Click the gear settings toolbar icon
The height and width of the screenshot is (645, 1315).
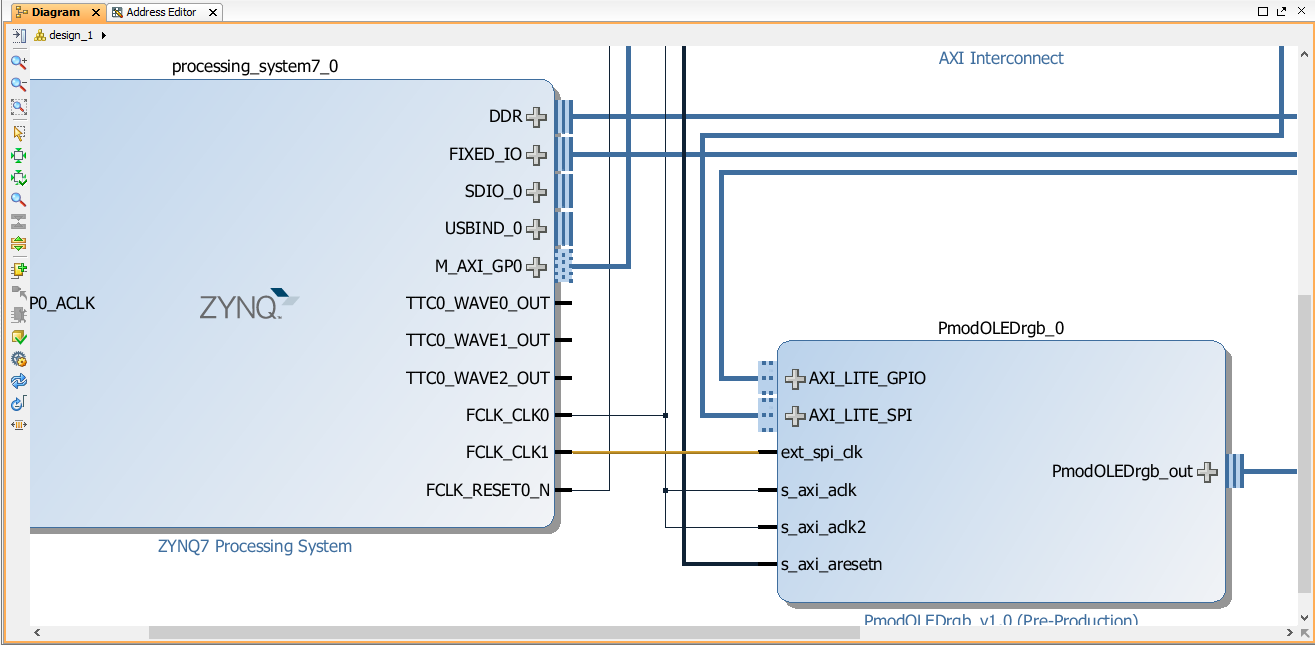[18, 358]
